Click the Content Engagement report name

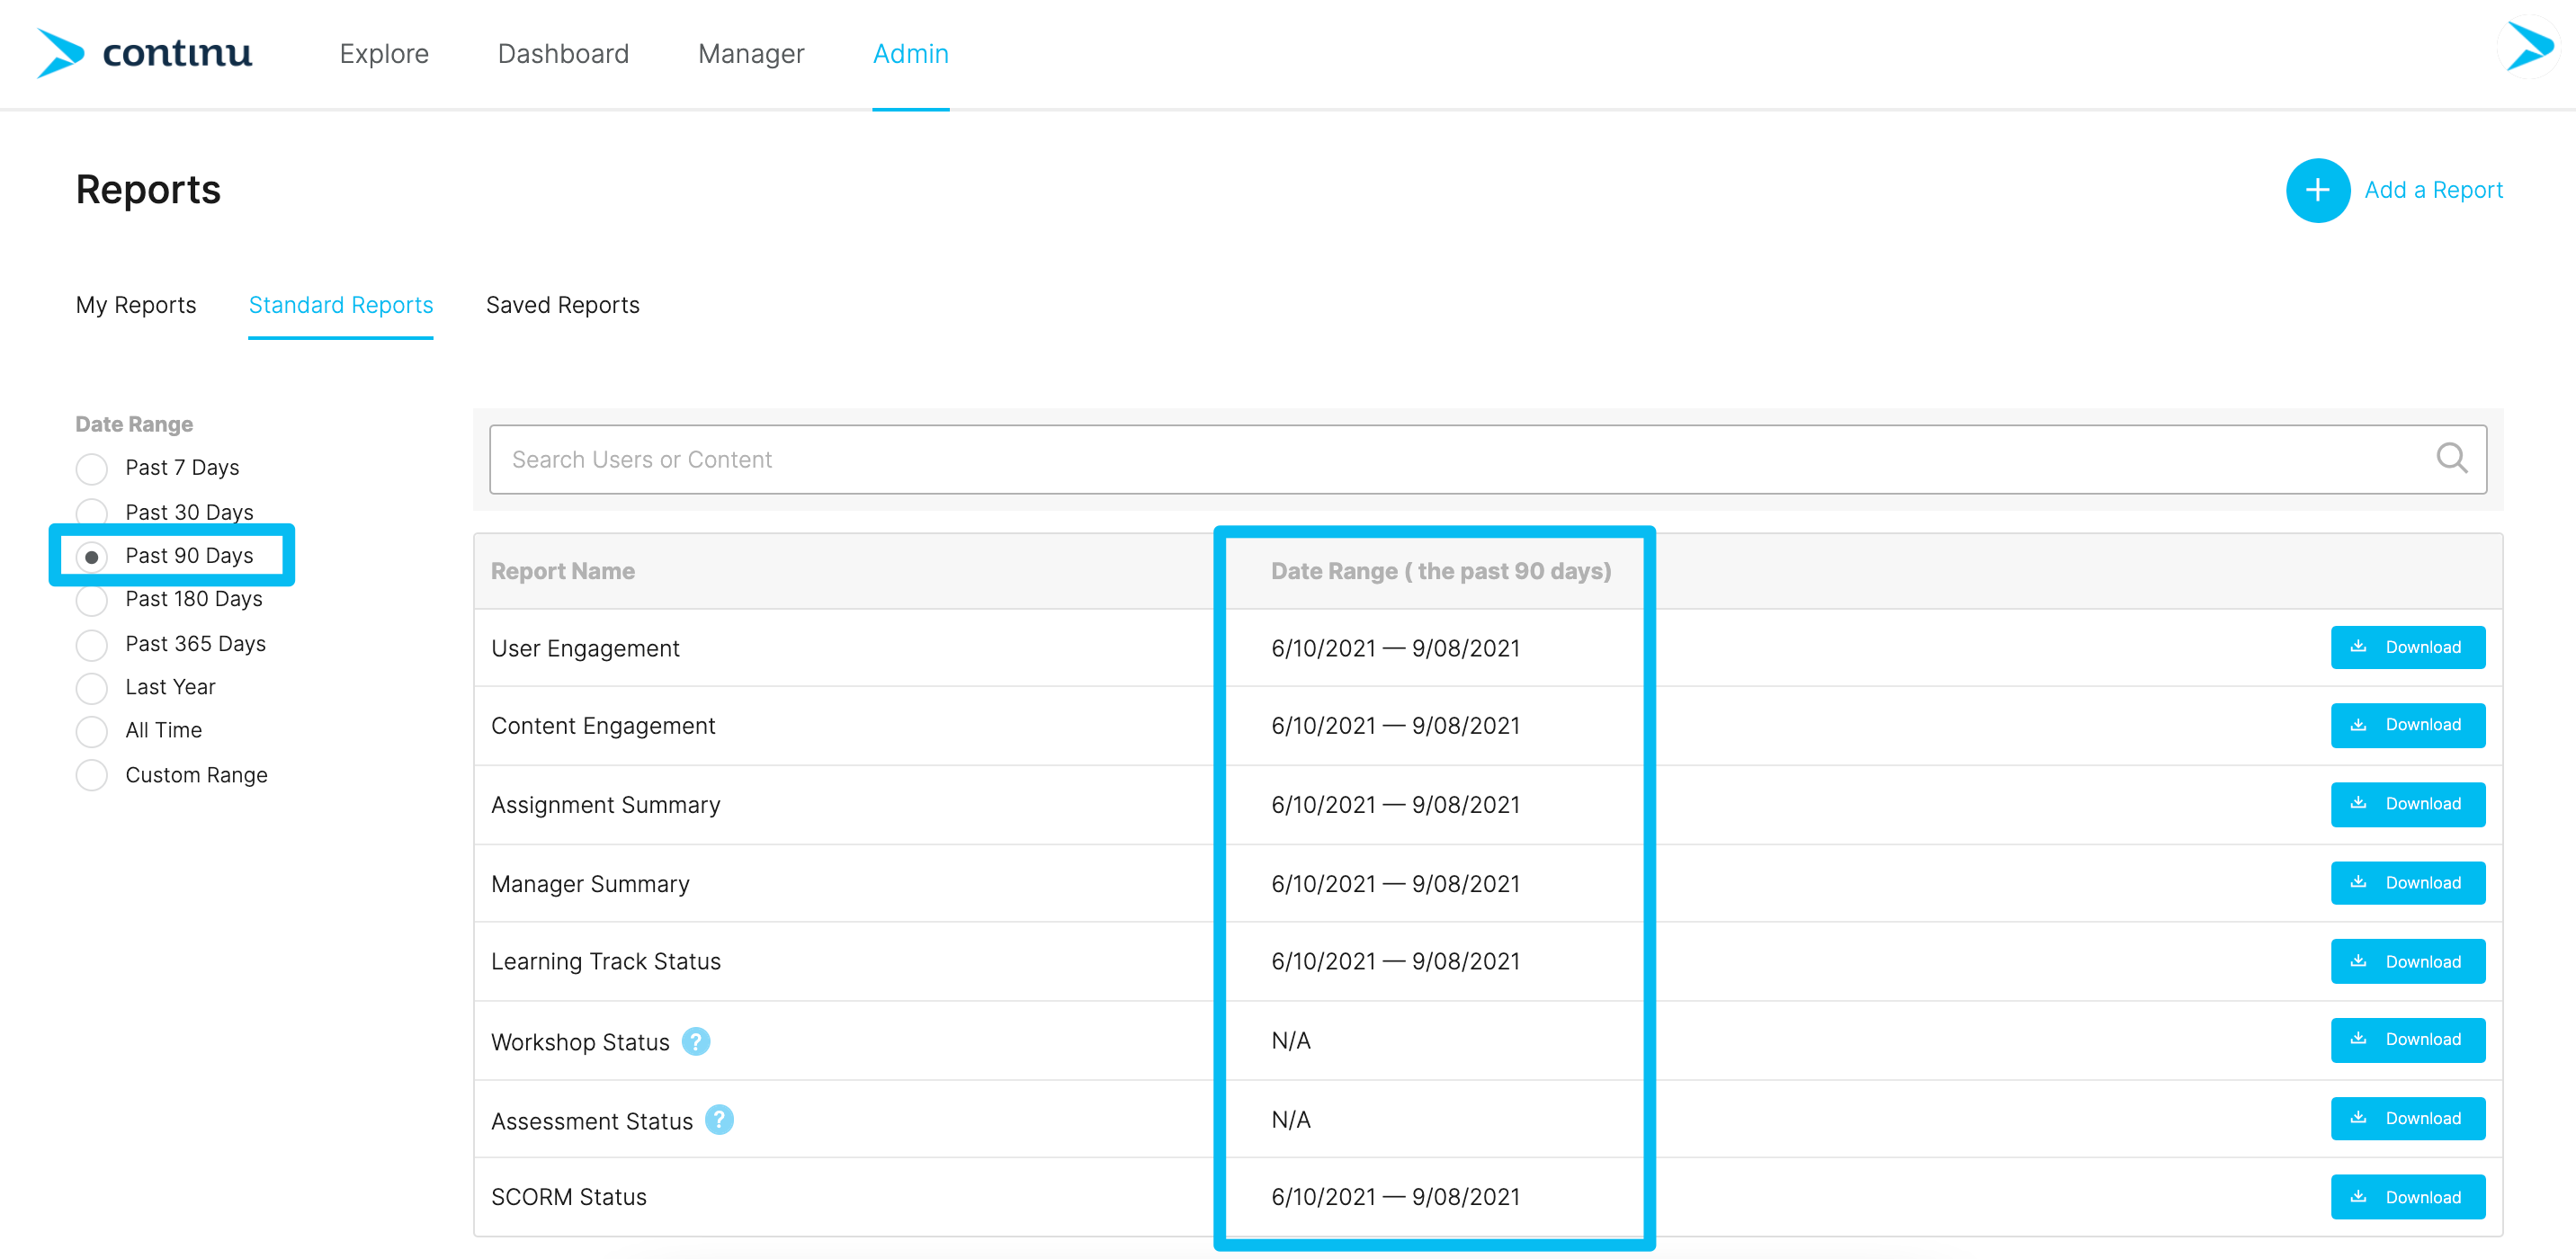pos(603,726)
